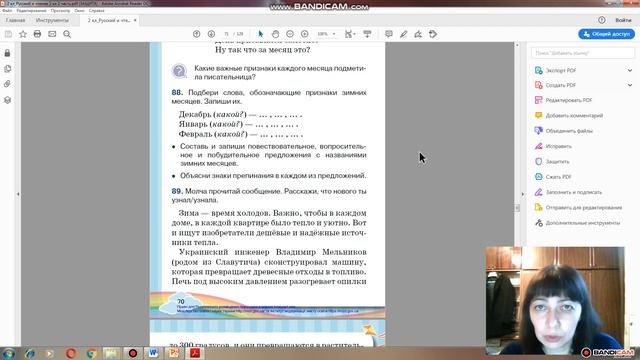Select Добавить комментарий tool
The image size is (640, 360).
pyautogui.click(x=573, y=116)
